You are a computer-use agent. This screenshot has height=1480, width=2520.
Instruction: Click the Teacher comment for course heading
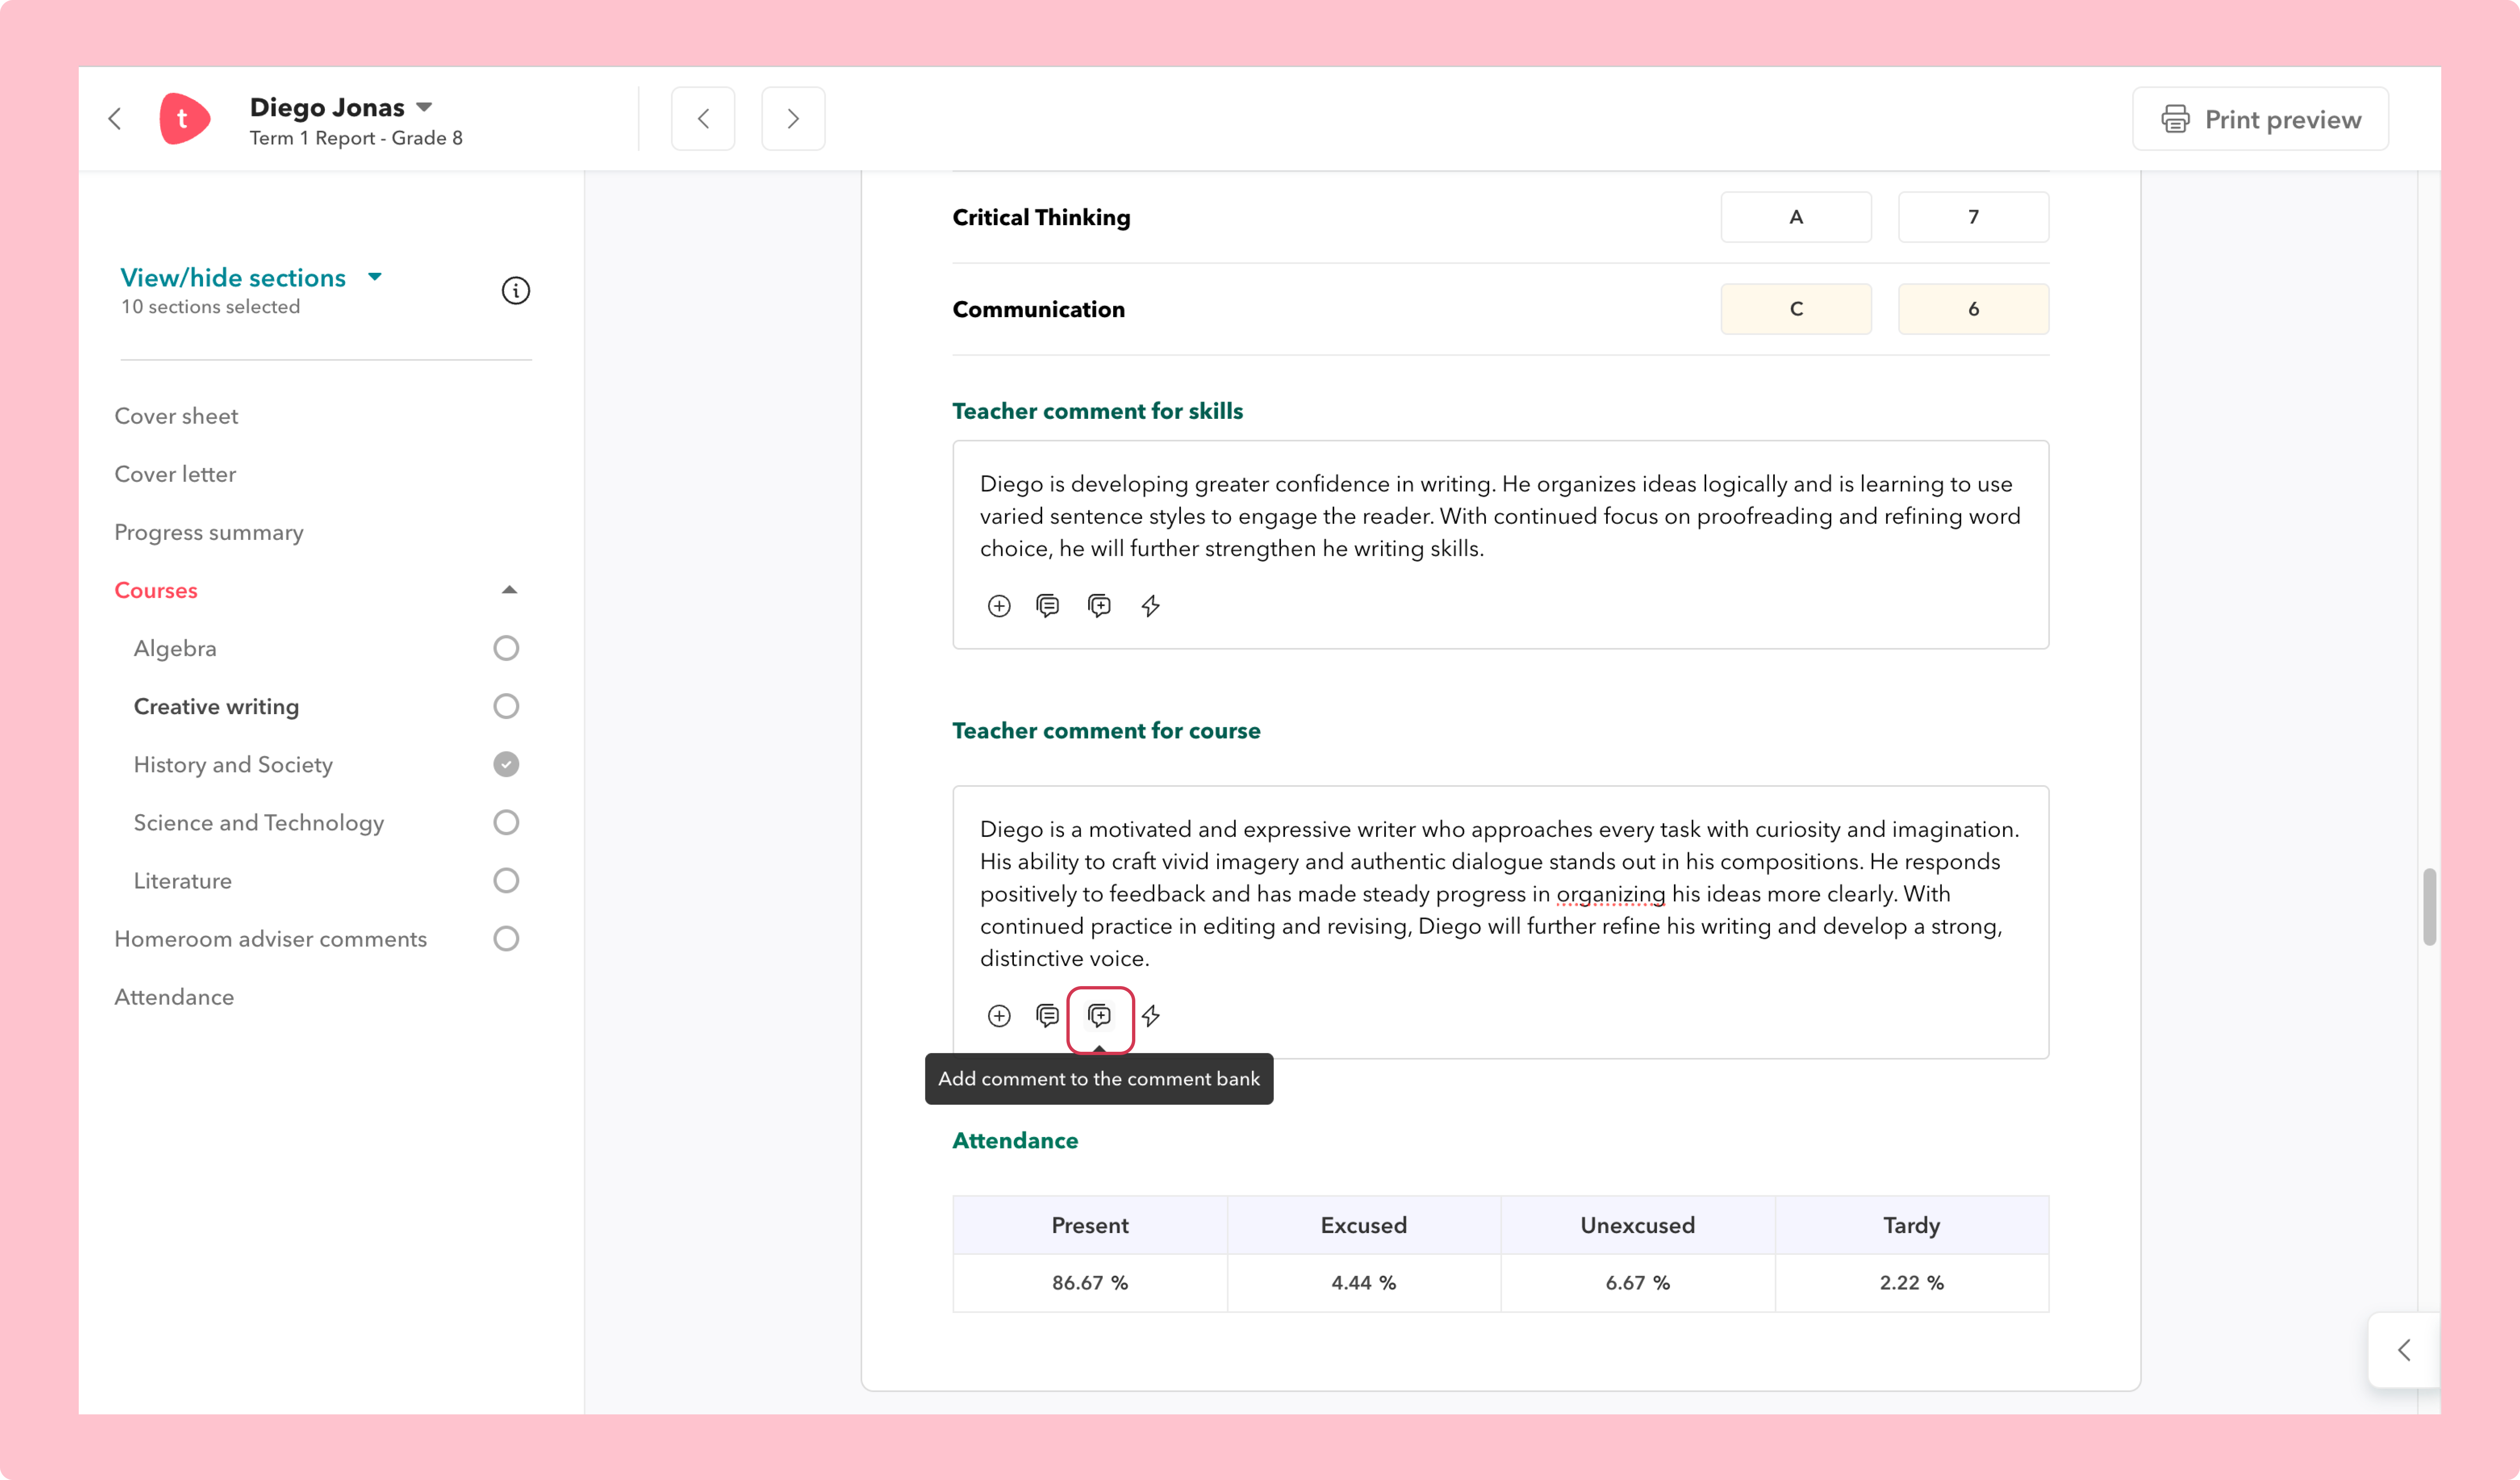[1106, 731]
